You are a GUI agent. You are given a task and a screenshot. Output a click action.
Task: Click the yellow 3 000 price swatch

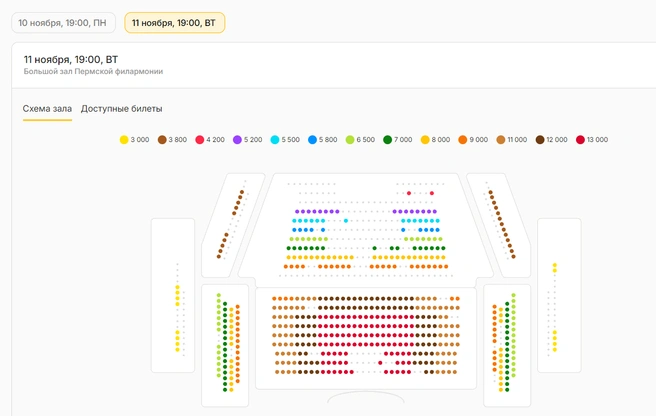point(124,140)
